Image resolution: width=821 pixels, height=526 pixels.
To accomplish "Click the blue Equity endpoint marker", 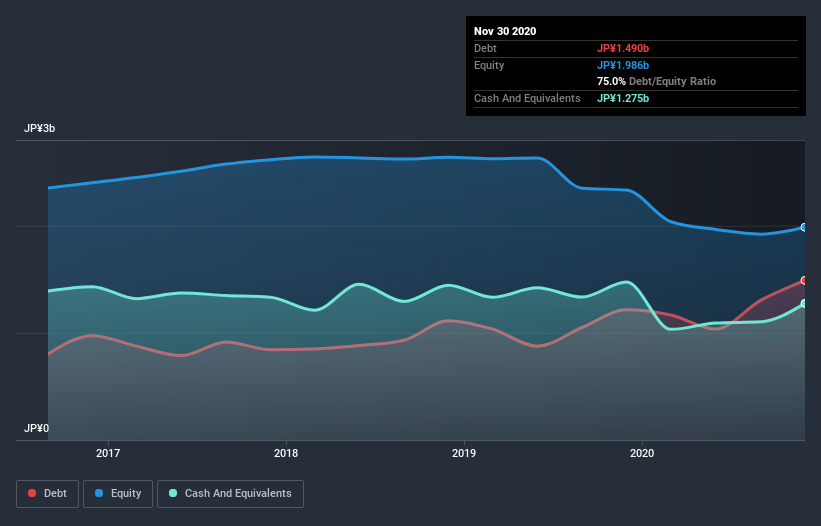I will click(804, 227).
